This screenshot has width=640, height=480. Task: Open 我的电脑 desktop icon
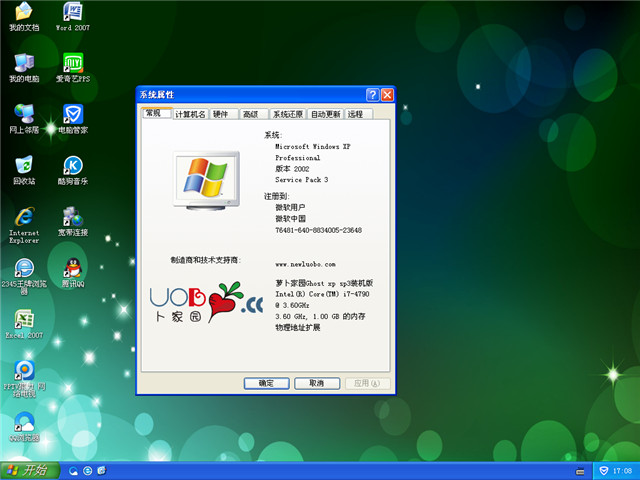point(23,64)
